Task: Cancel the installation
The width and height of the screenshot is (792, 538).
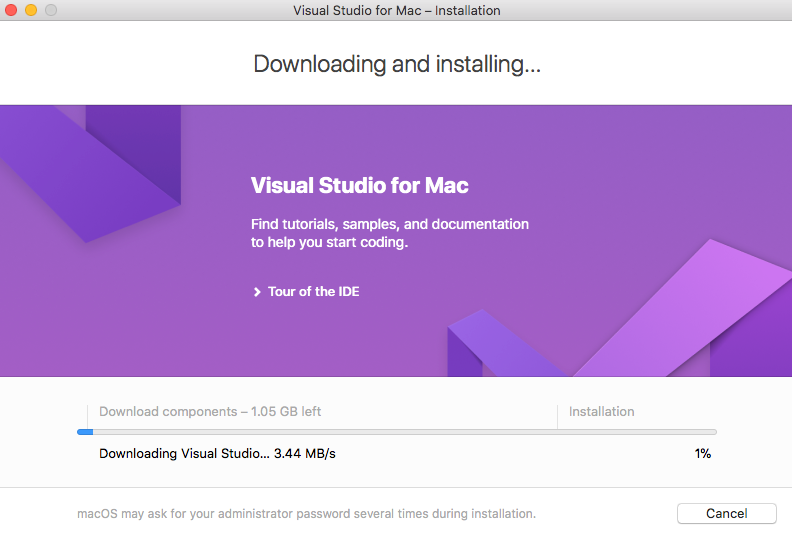Action: (726, 513)
